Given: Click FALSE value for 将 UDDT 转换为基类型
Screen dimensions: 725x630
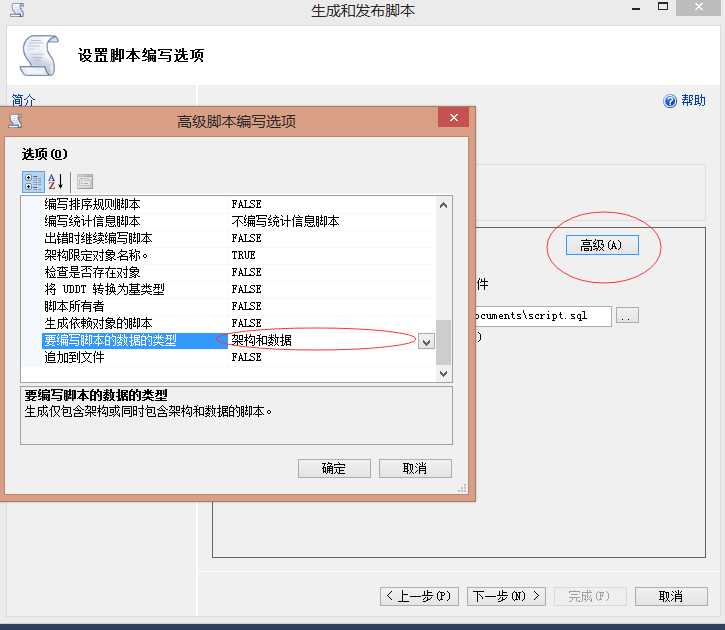Looking at the screenshot, I should (246, 289).
